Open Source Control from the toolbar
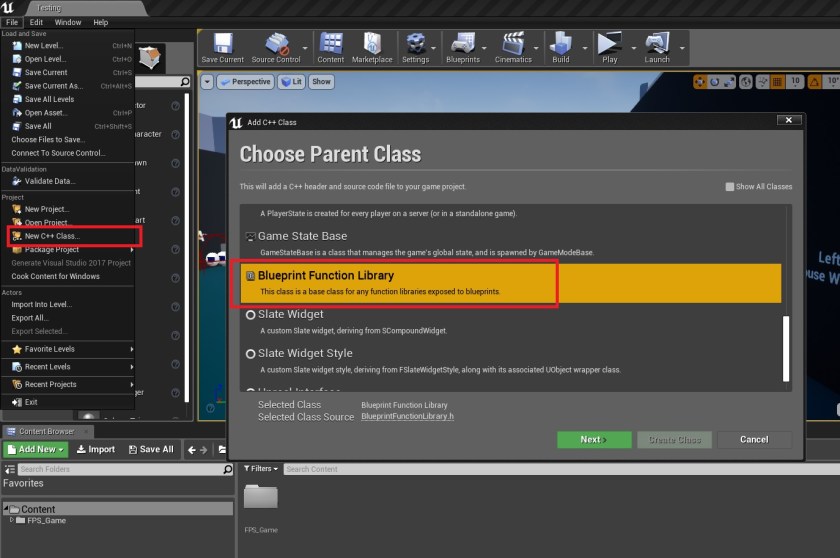The height and width of the screenshot is (558, 840). [x=276, y=47]
